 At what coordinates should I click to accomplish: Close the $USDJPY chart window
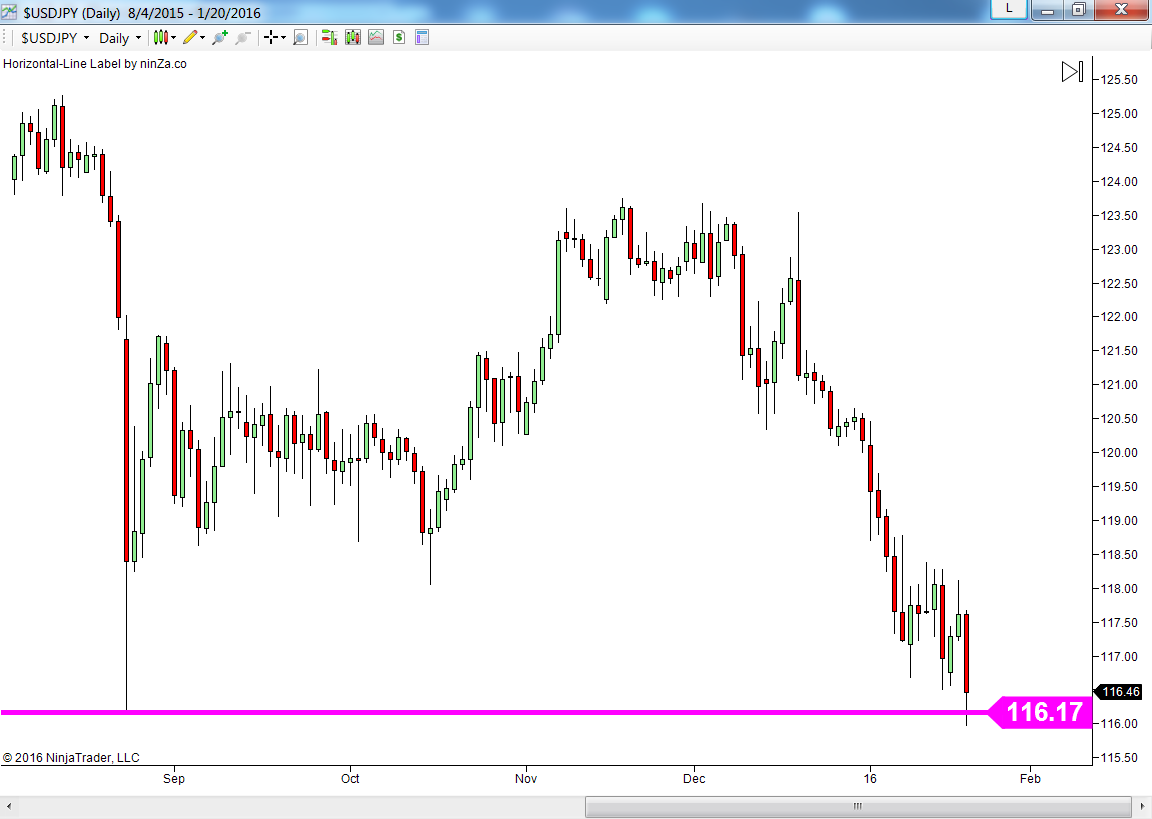pos(1121,10)
